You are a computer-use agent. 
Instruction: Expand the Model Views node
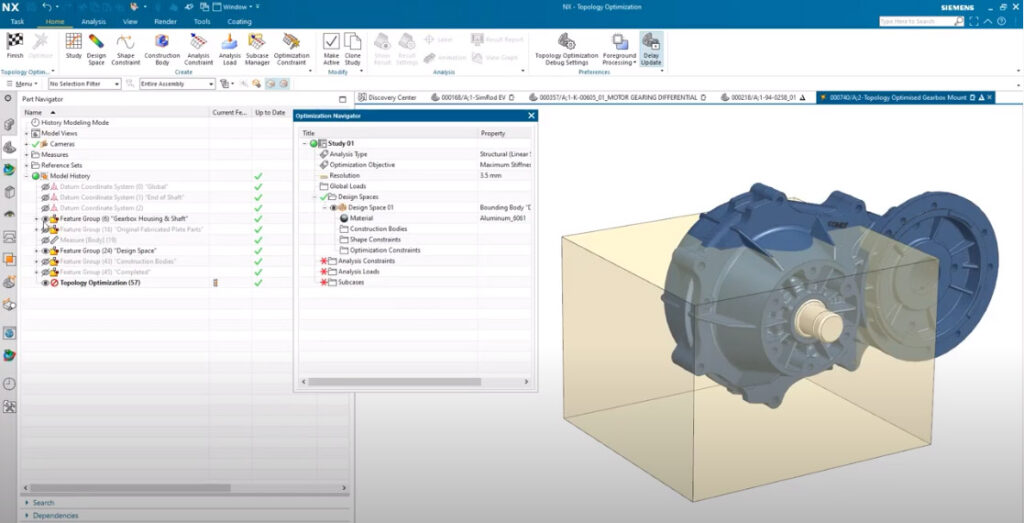(27, 133)
